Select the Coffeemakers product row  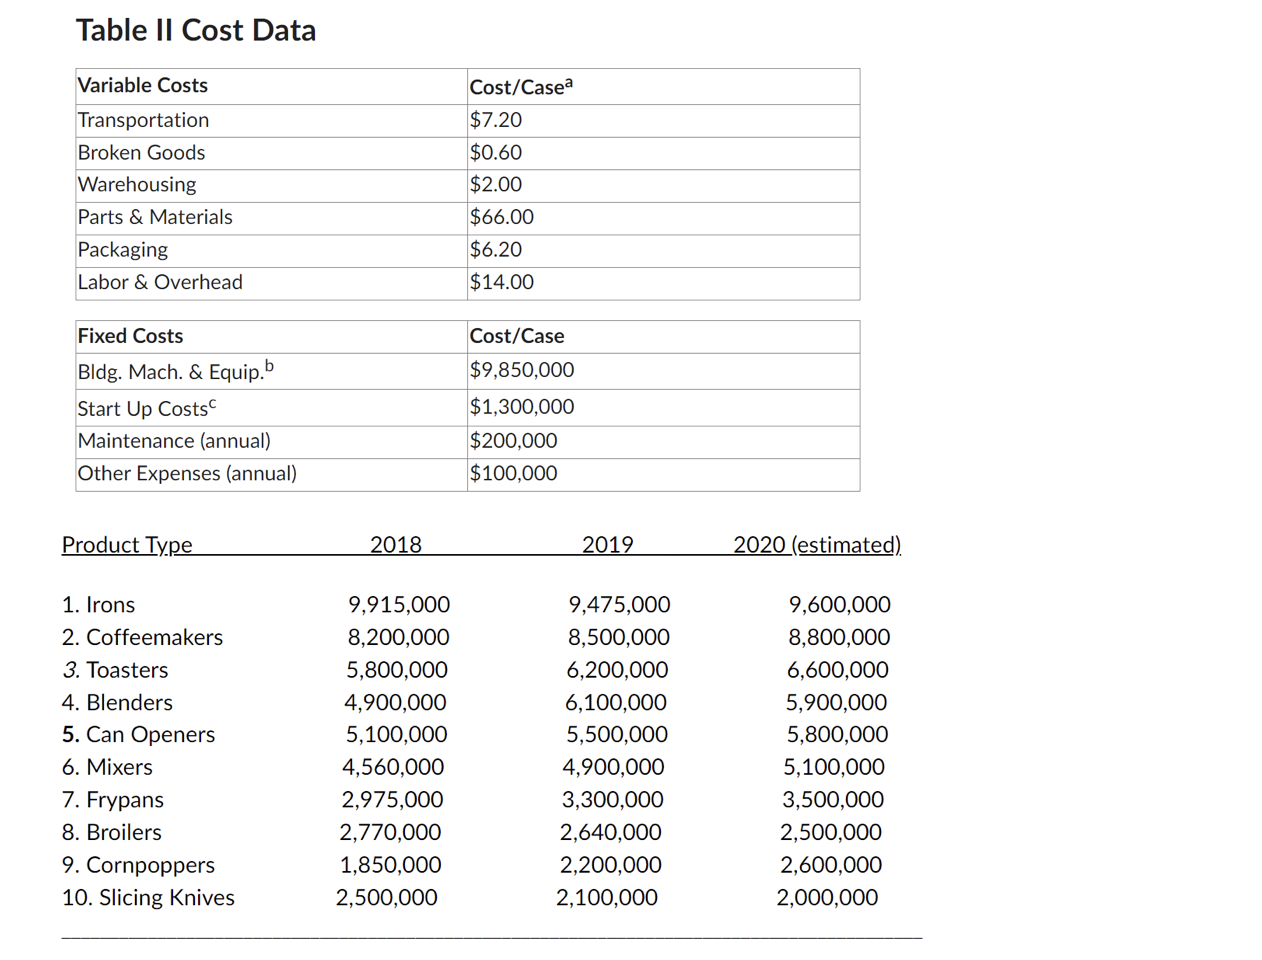tap(143, 636)
